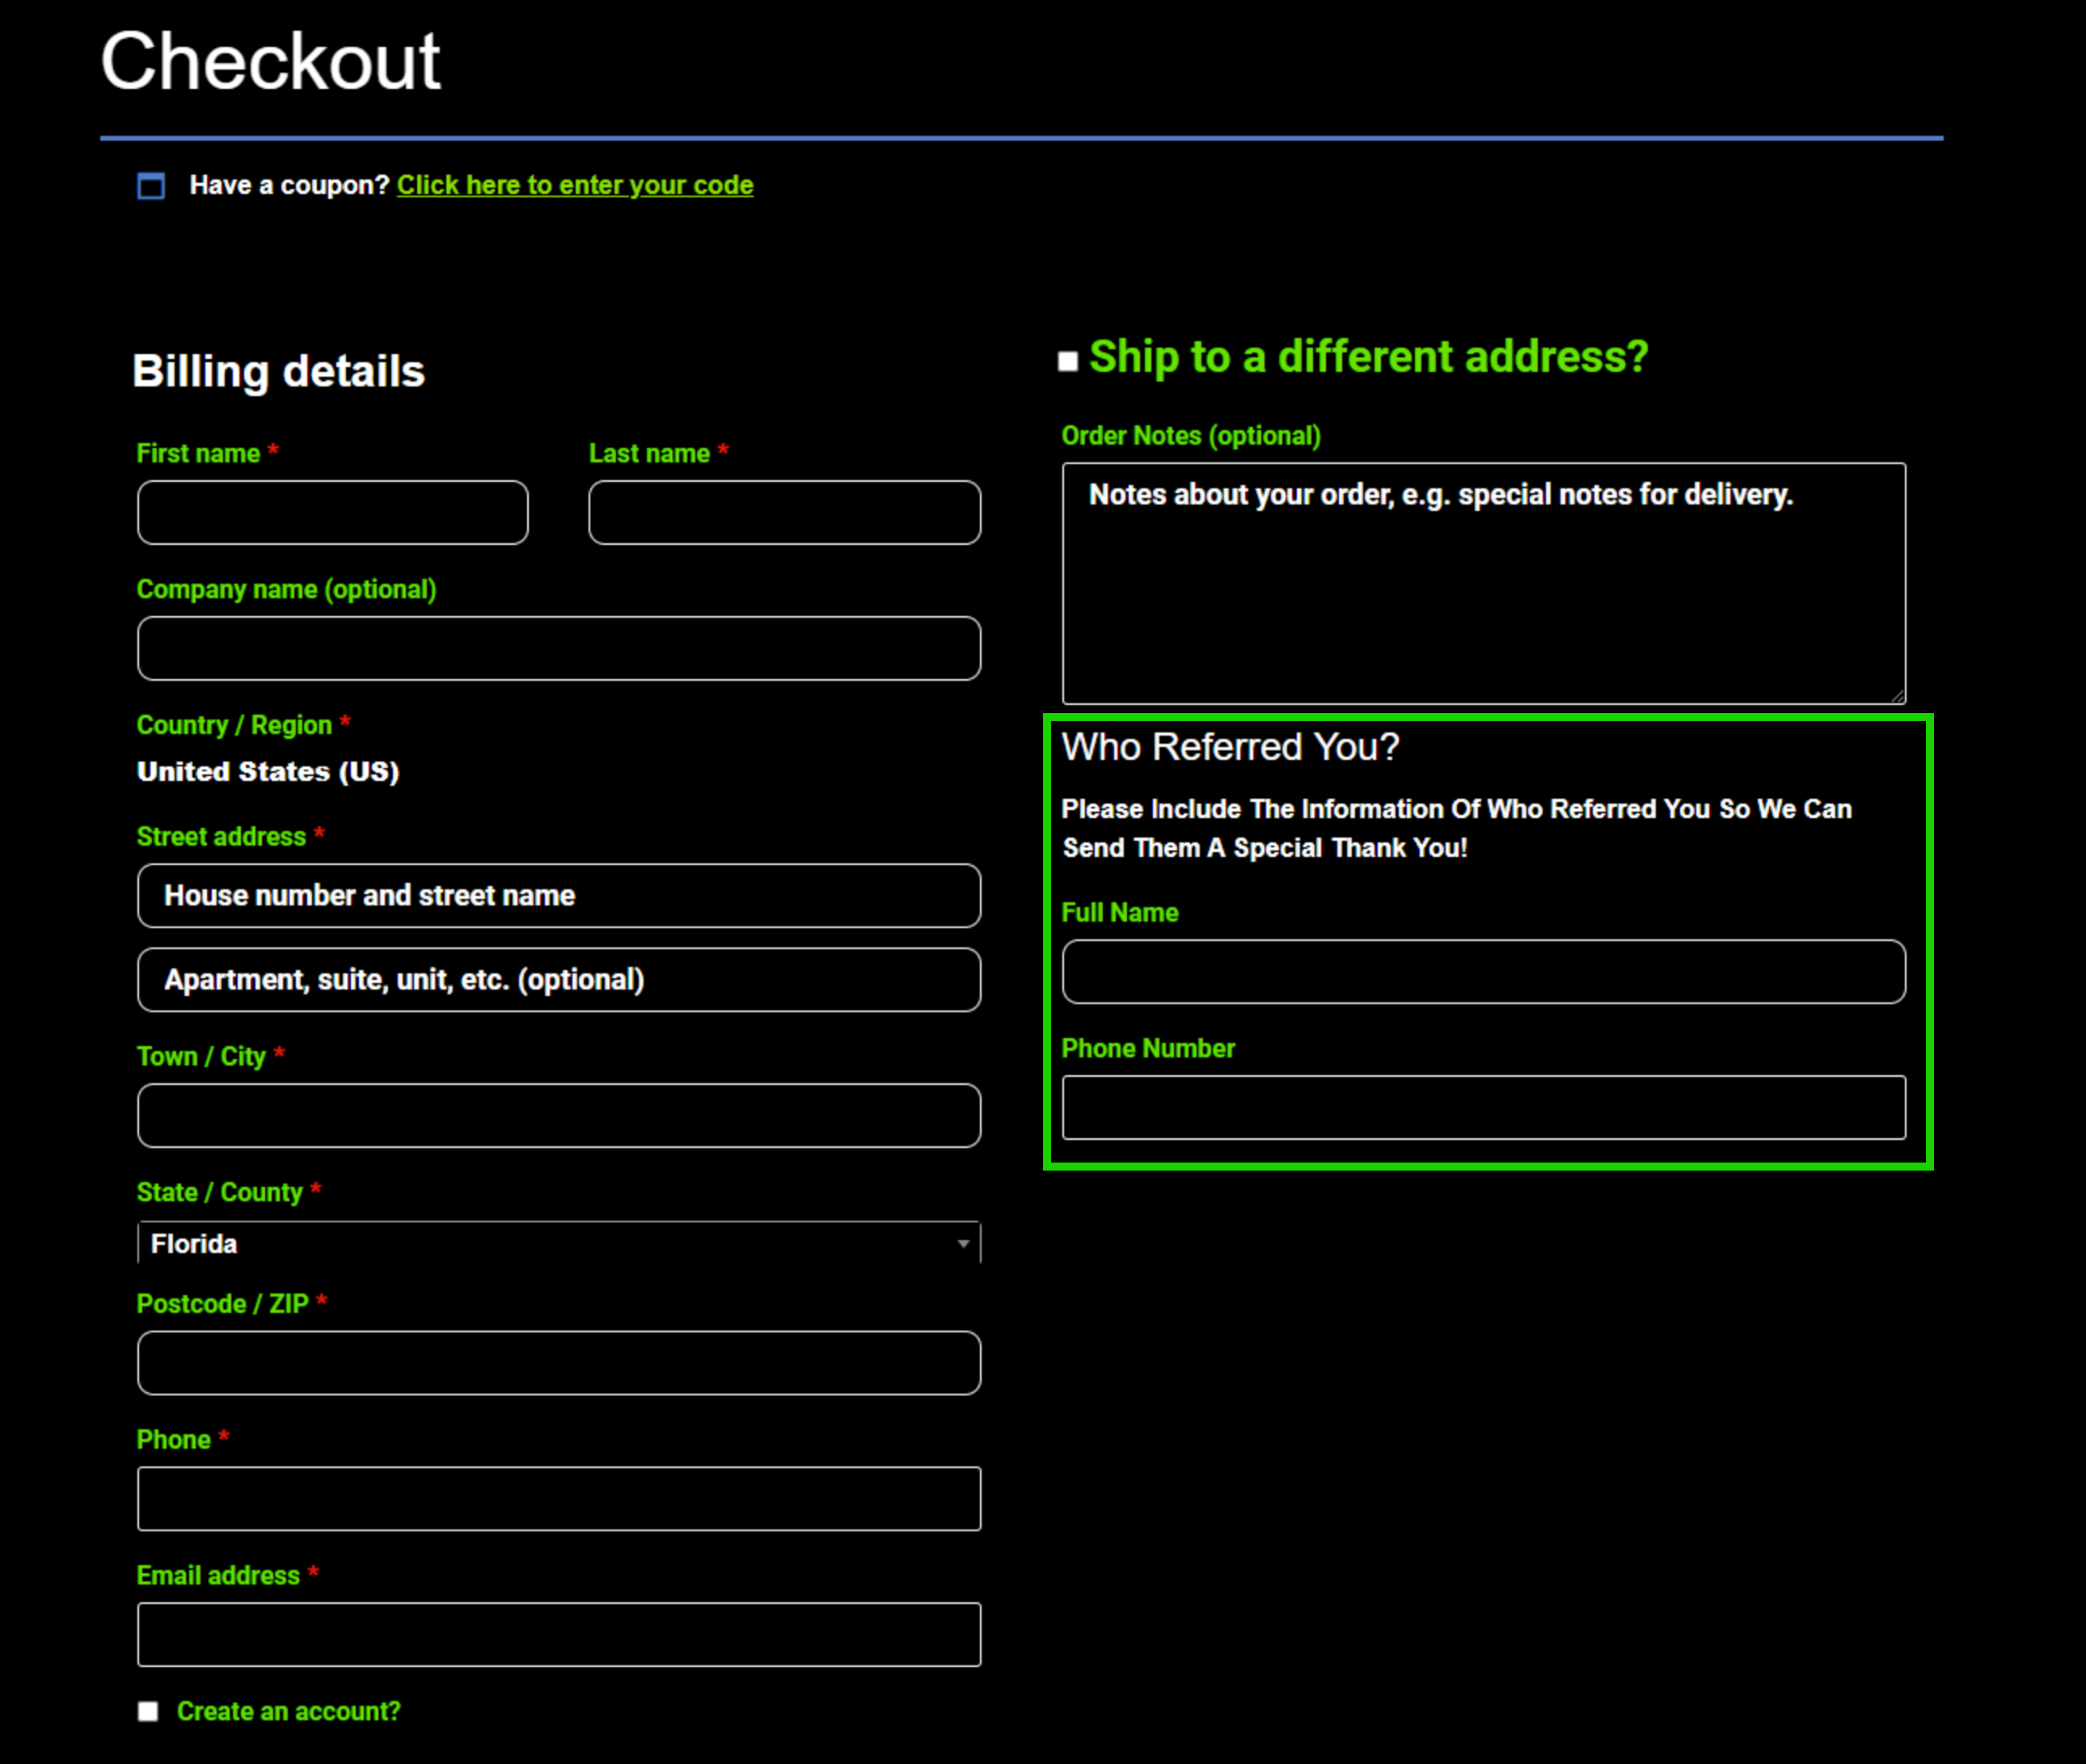Select the billing Phone field
The image size is (2086, 1764).
558,1498
